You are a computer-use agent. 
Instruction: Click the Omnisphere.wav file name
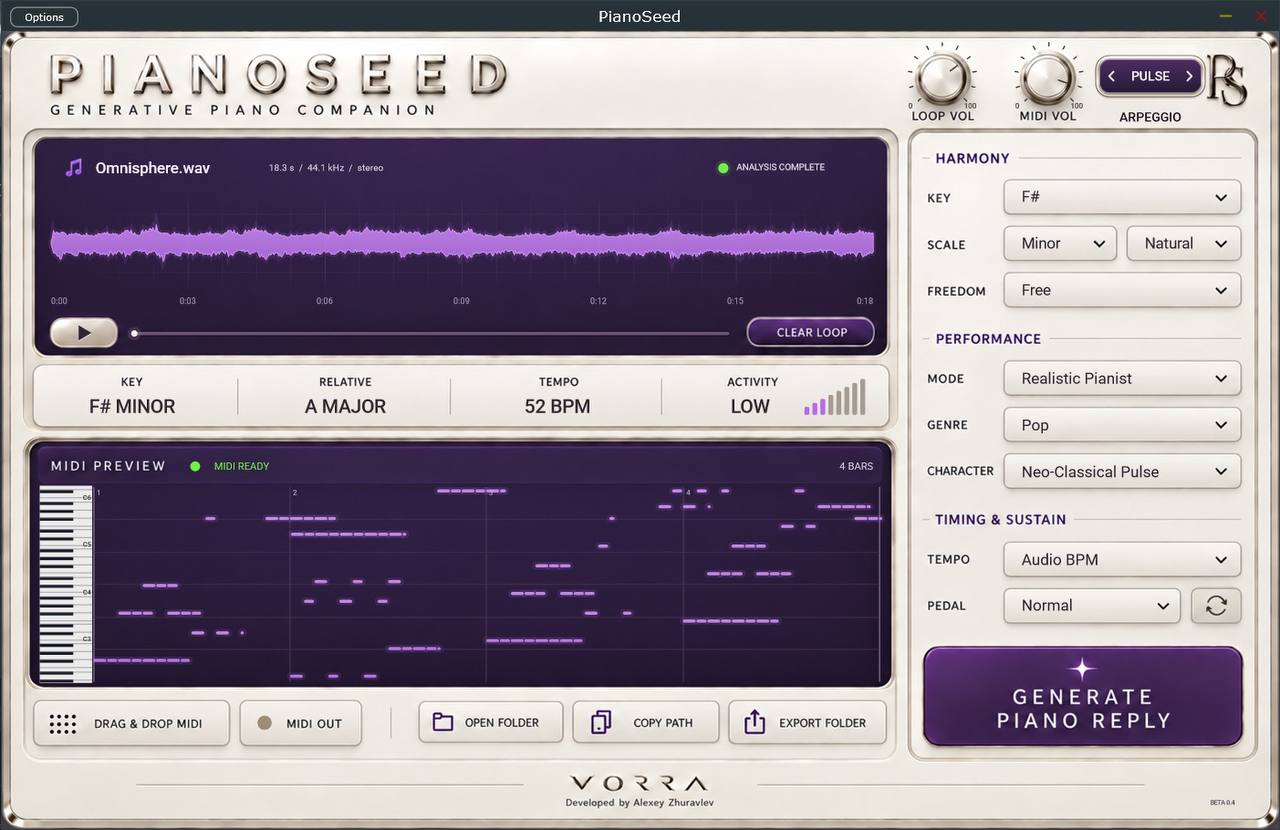(x=153, y=168)
